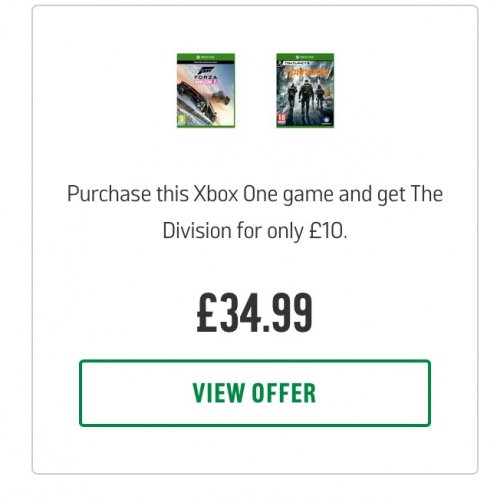Click the agents on The Division cover art
This screenshot has width=497, height=500.
click(x=306, y=97)
